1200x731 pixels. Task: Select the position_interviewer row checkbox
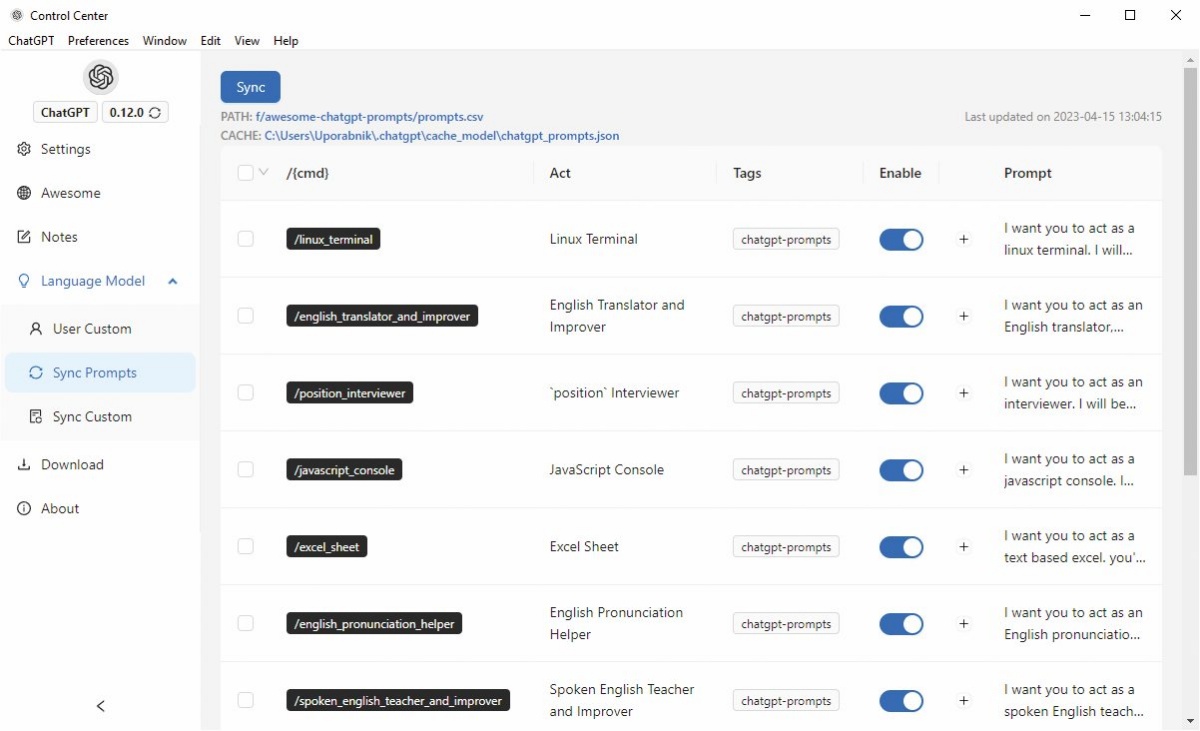pyautogui.click(x=245, y=393)
